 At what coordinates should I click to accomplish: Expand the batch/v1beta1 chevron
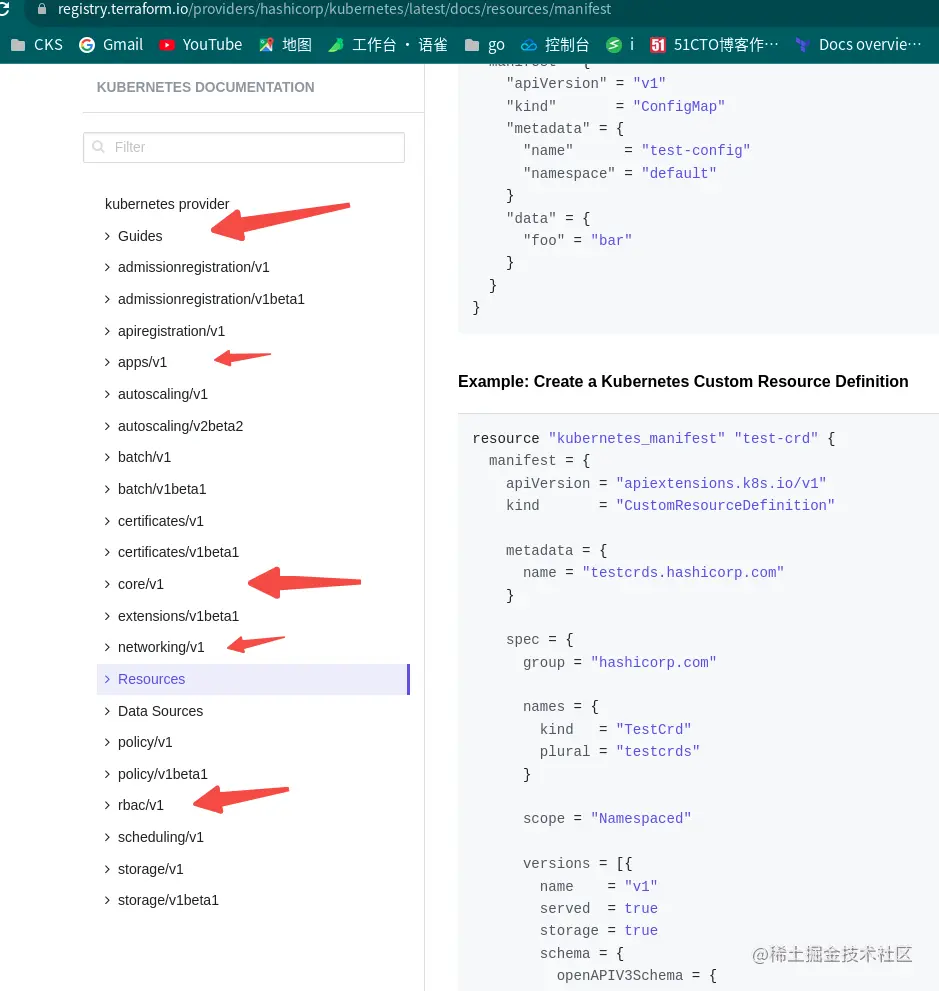[x=107, y=489]
